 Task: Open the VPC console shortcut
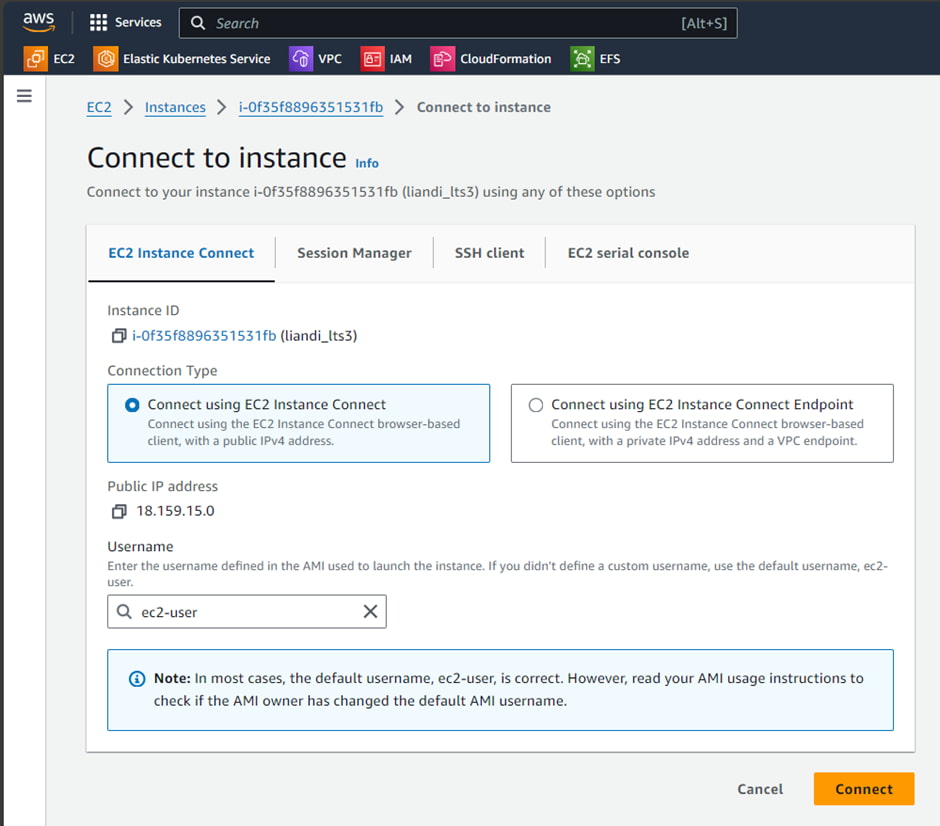[317, 58]
